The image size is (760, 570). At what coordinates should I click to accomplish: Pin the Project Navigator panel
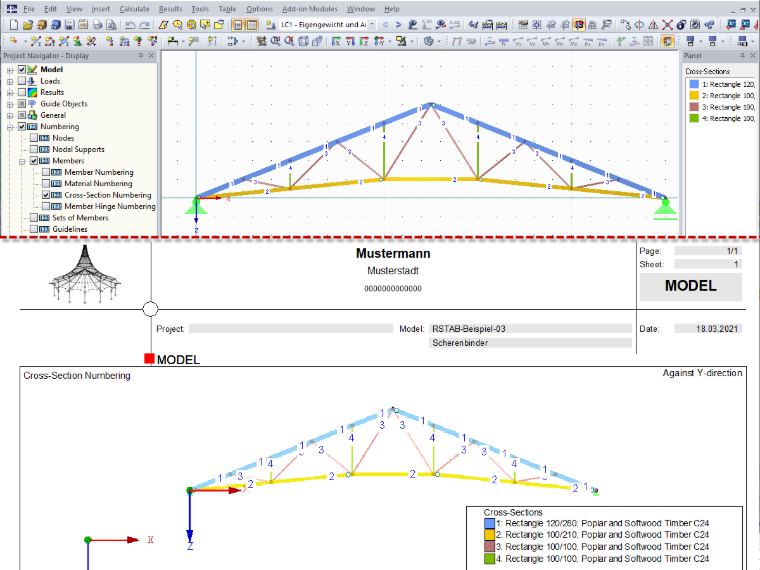pos(141,56)
